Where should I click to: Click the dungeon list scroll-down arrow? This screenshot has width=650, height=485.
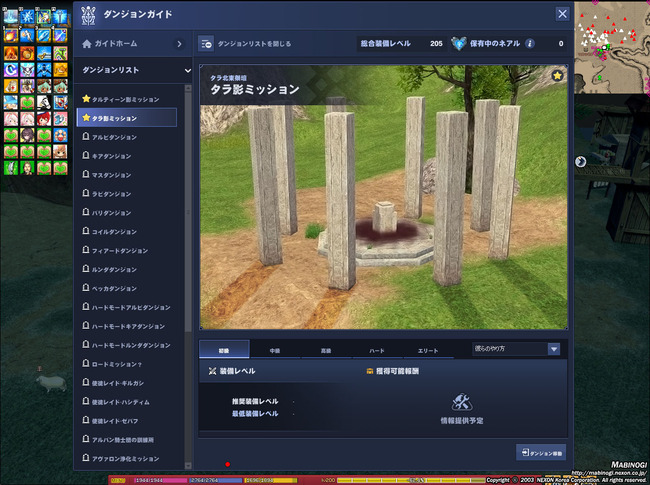click(188, 466)
